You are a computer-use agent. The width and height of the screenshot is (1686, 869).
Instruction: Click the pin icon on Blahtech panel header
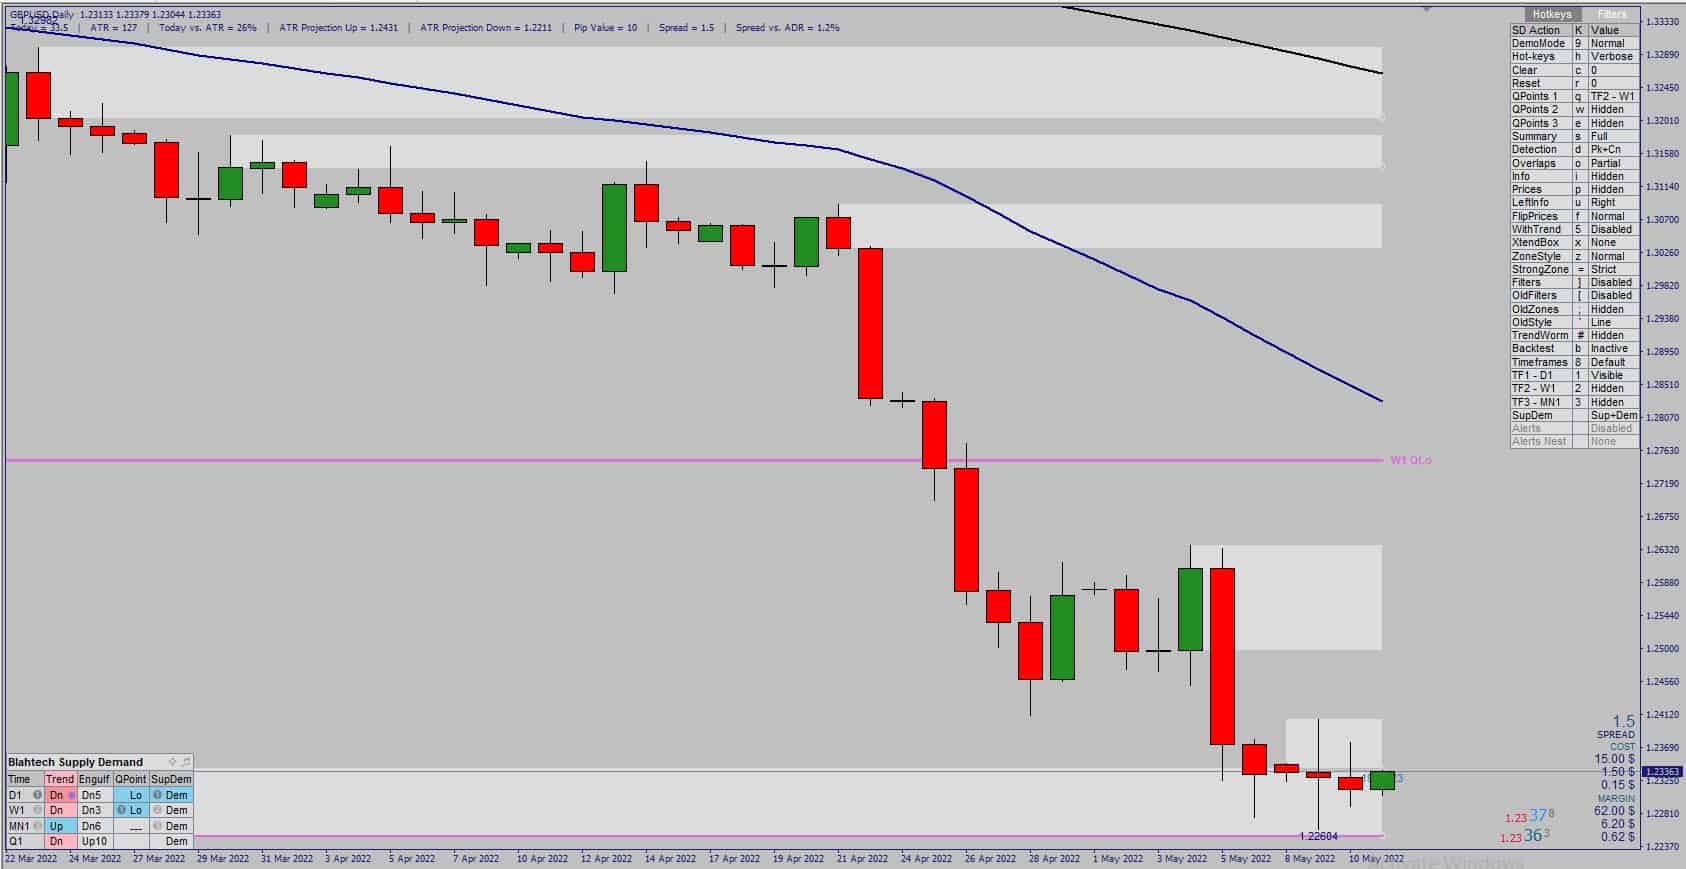(x=186, y=762)
